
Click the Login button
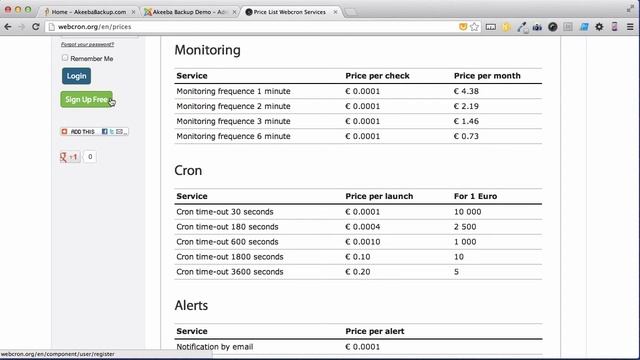click(76, 76)
